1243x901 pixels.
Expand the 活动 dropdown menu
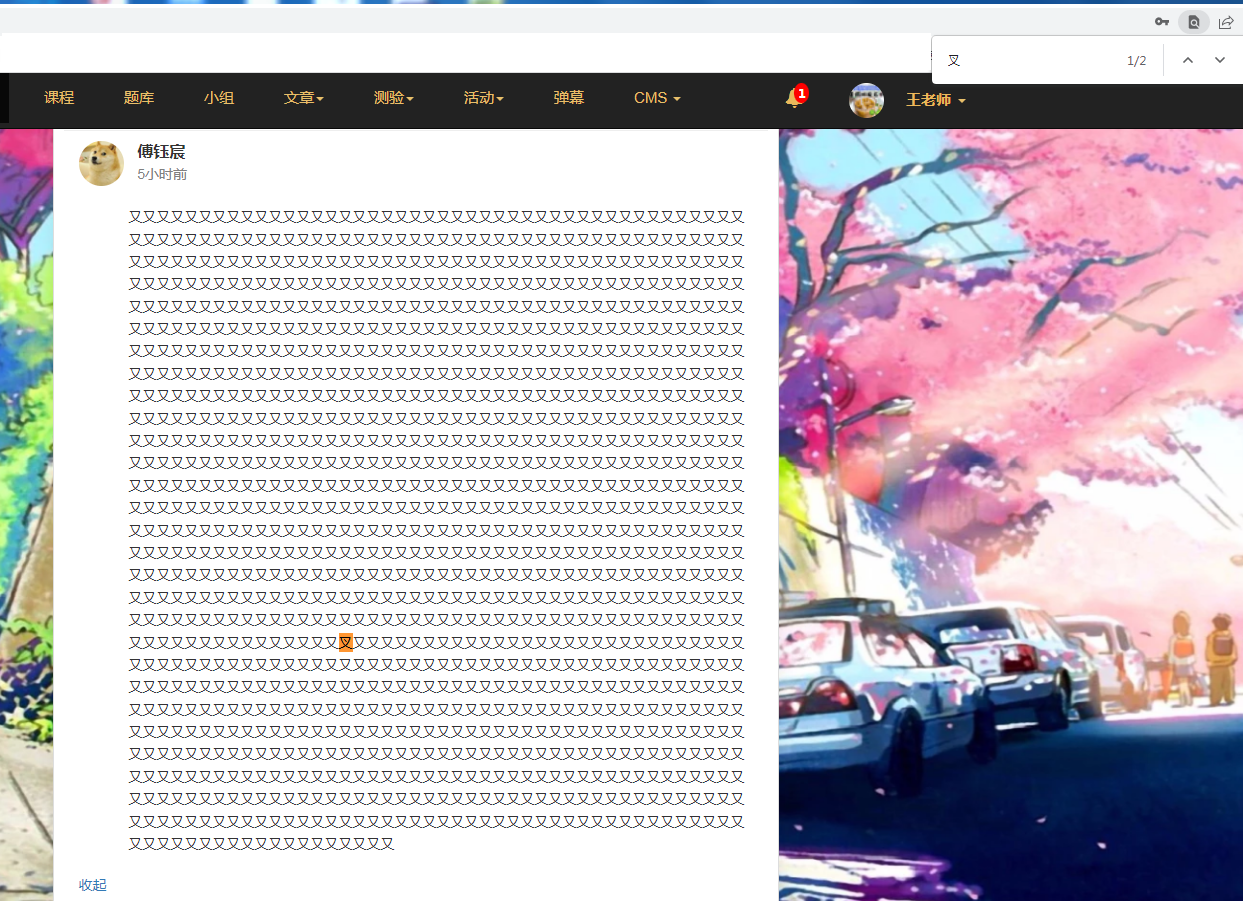484,98
